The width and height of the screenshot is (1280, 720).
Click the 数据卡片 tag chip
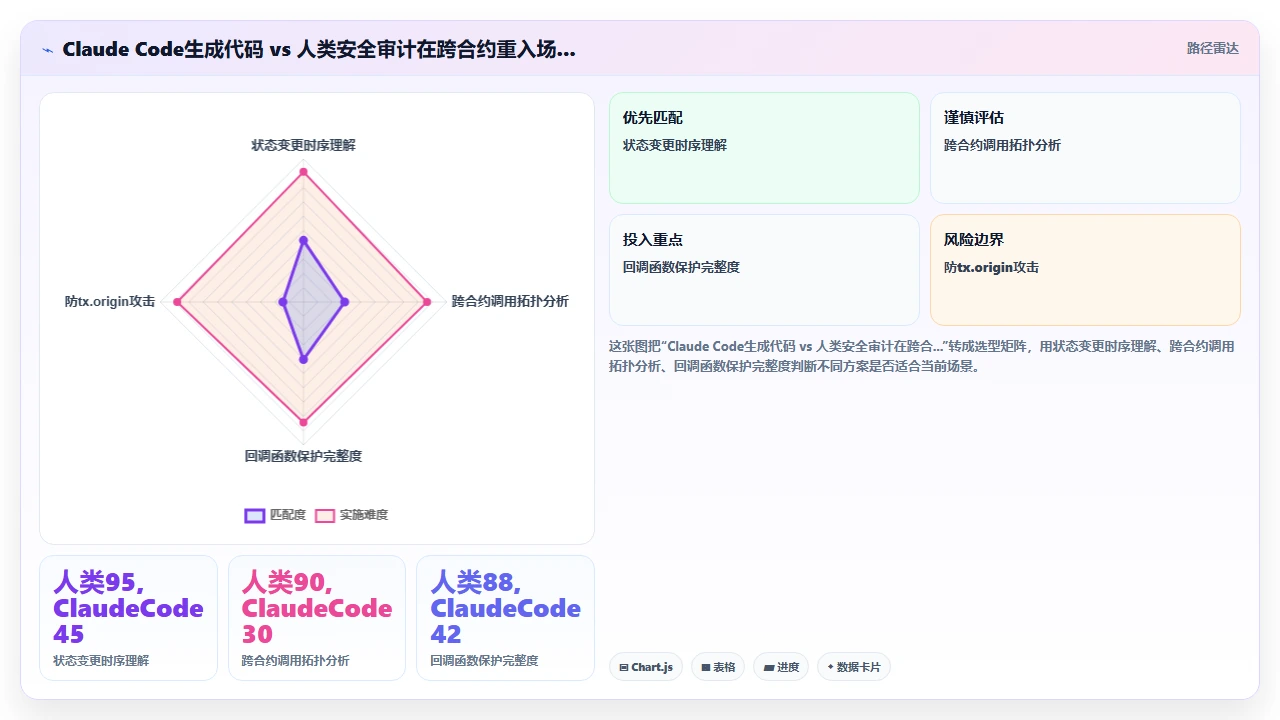(x=854, y=667)
